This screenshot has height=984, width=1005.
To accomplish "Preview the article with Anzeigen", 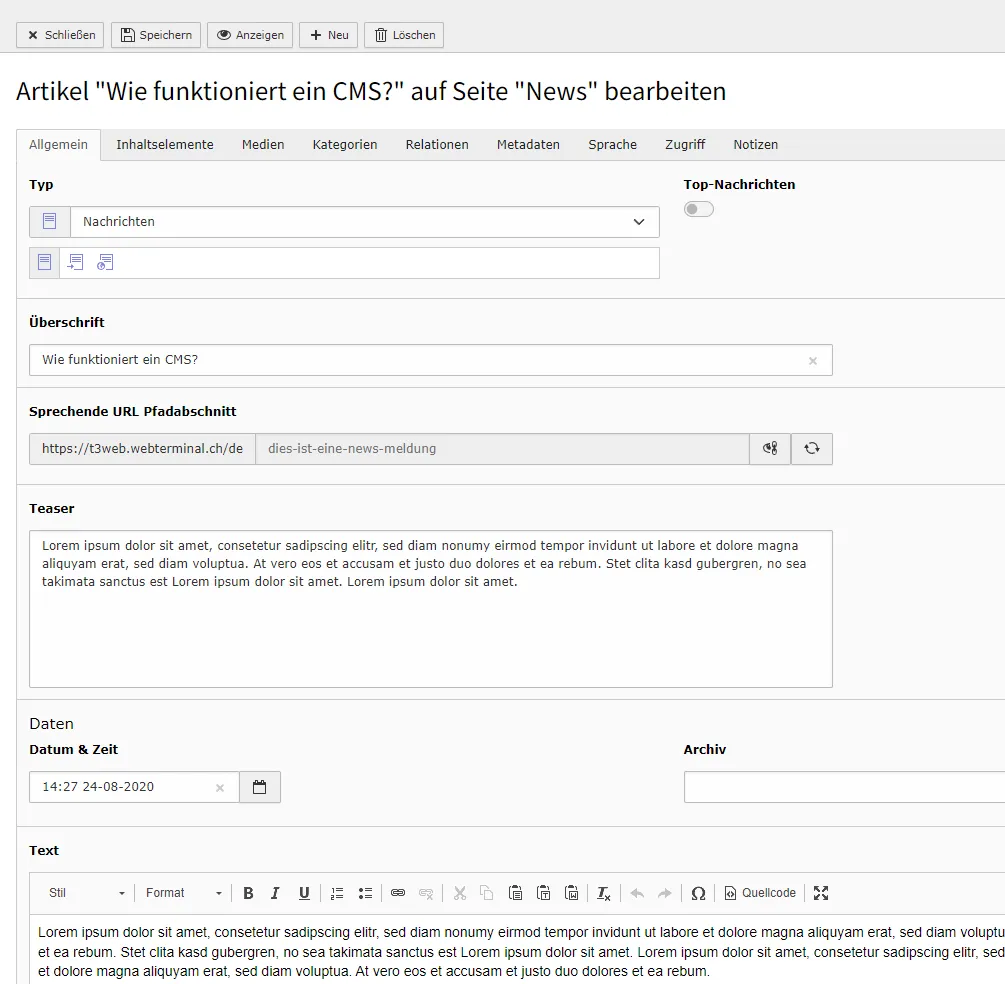I will pos(250,35).
